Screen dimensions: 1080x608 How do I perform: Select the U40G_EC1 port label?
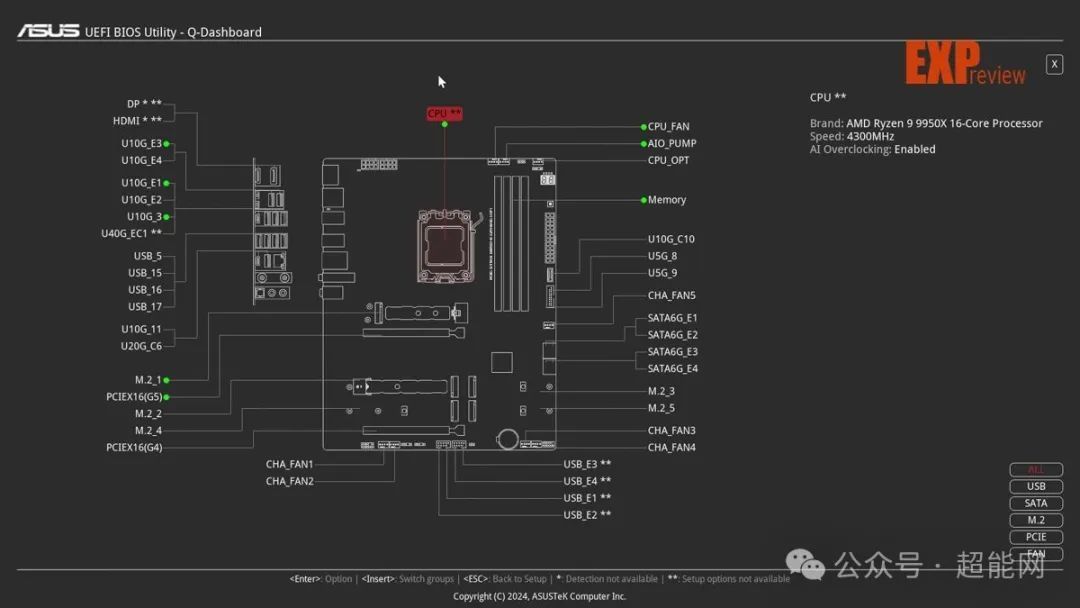[x=132, y=233]
